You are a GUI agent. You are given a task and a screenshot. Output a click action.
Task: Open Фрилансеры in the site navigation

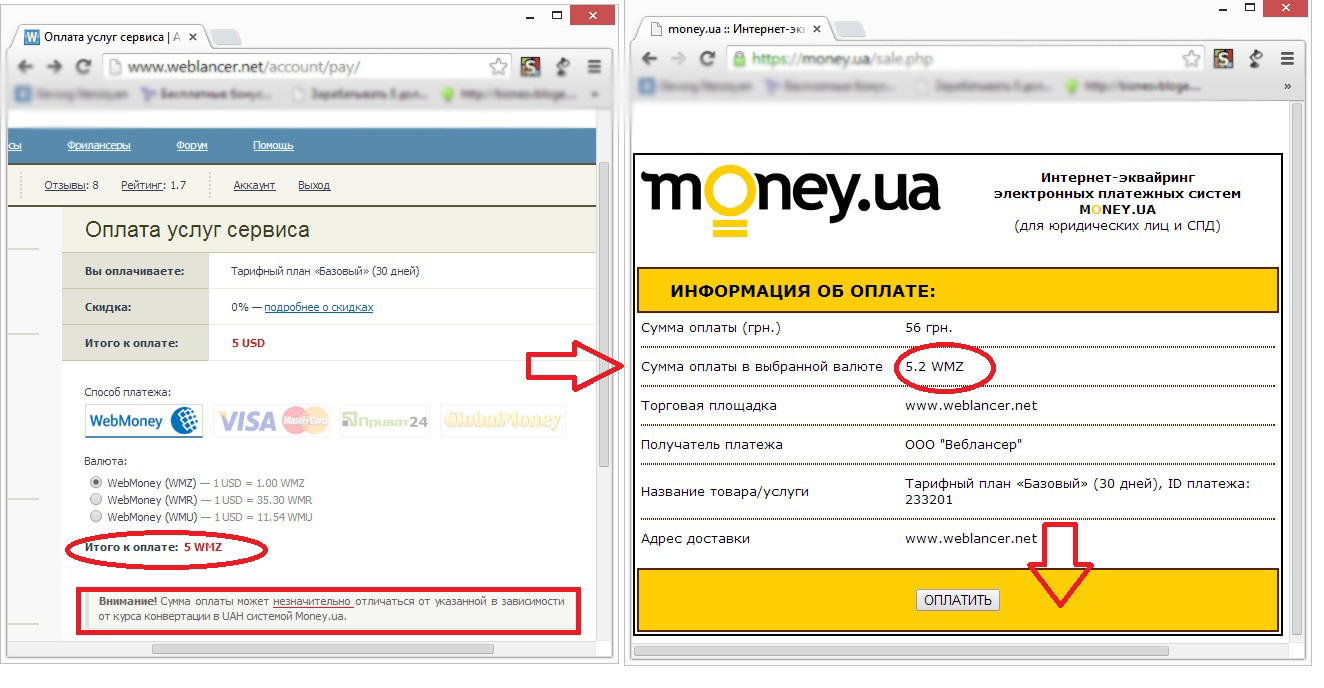(99, 146)
